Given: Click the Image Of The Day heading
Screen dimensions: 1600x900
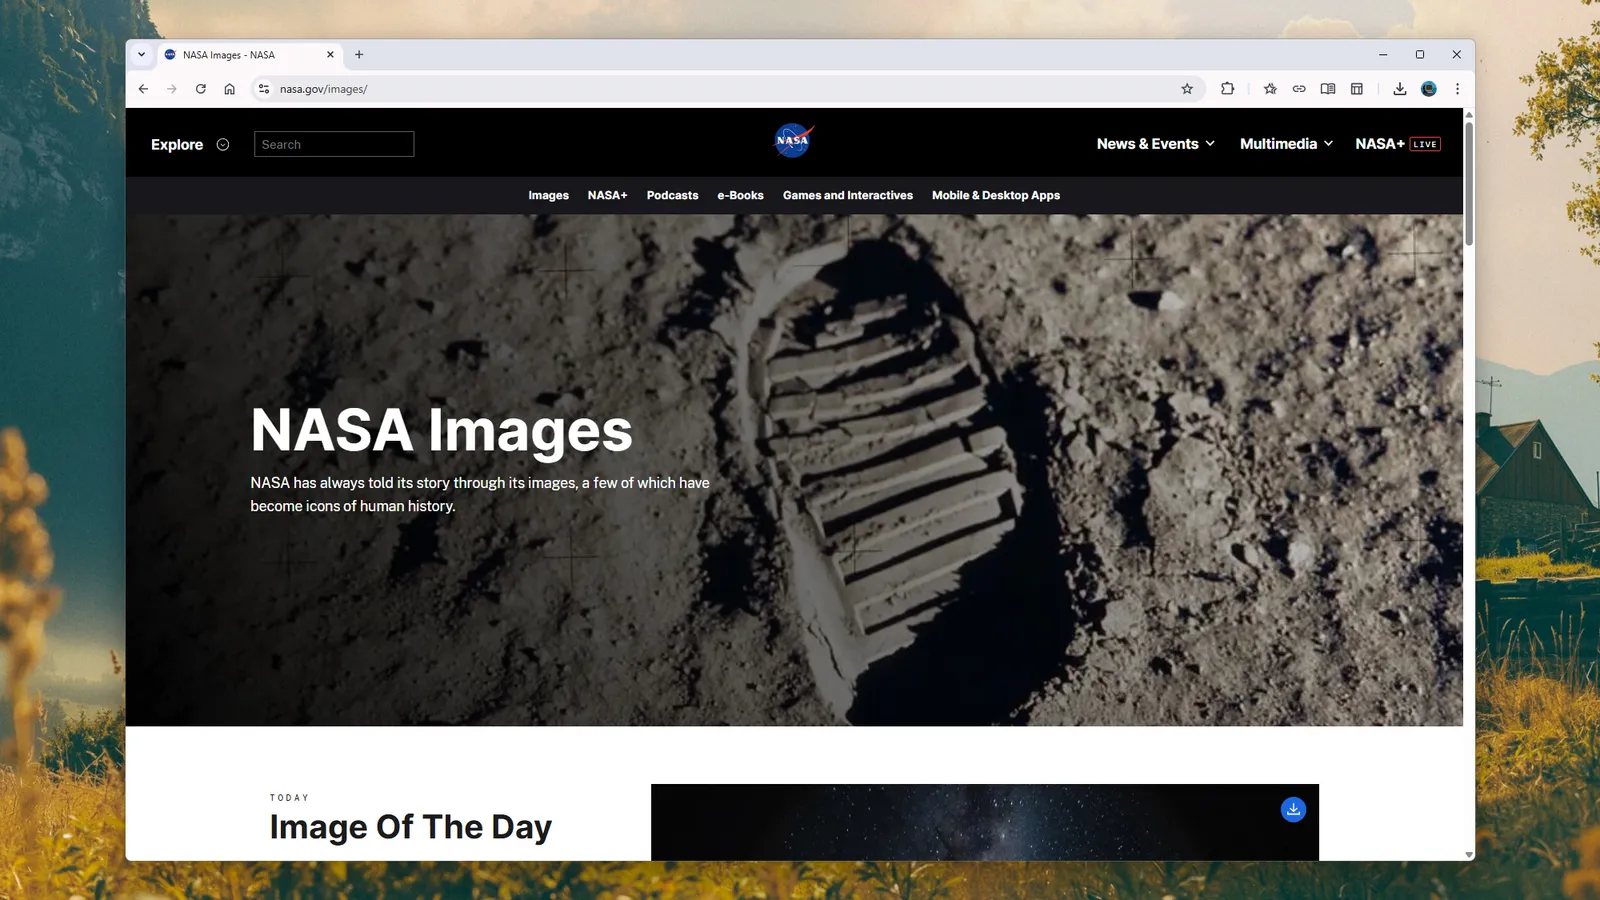Looking at the screenshot, I should click(x=410, y=828).
